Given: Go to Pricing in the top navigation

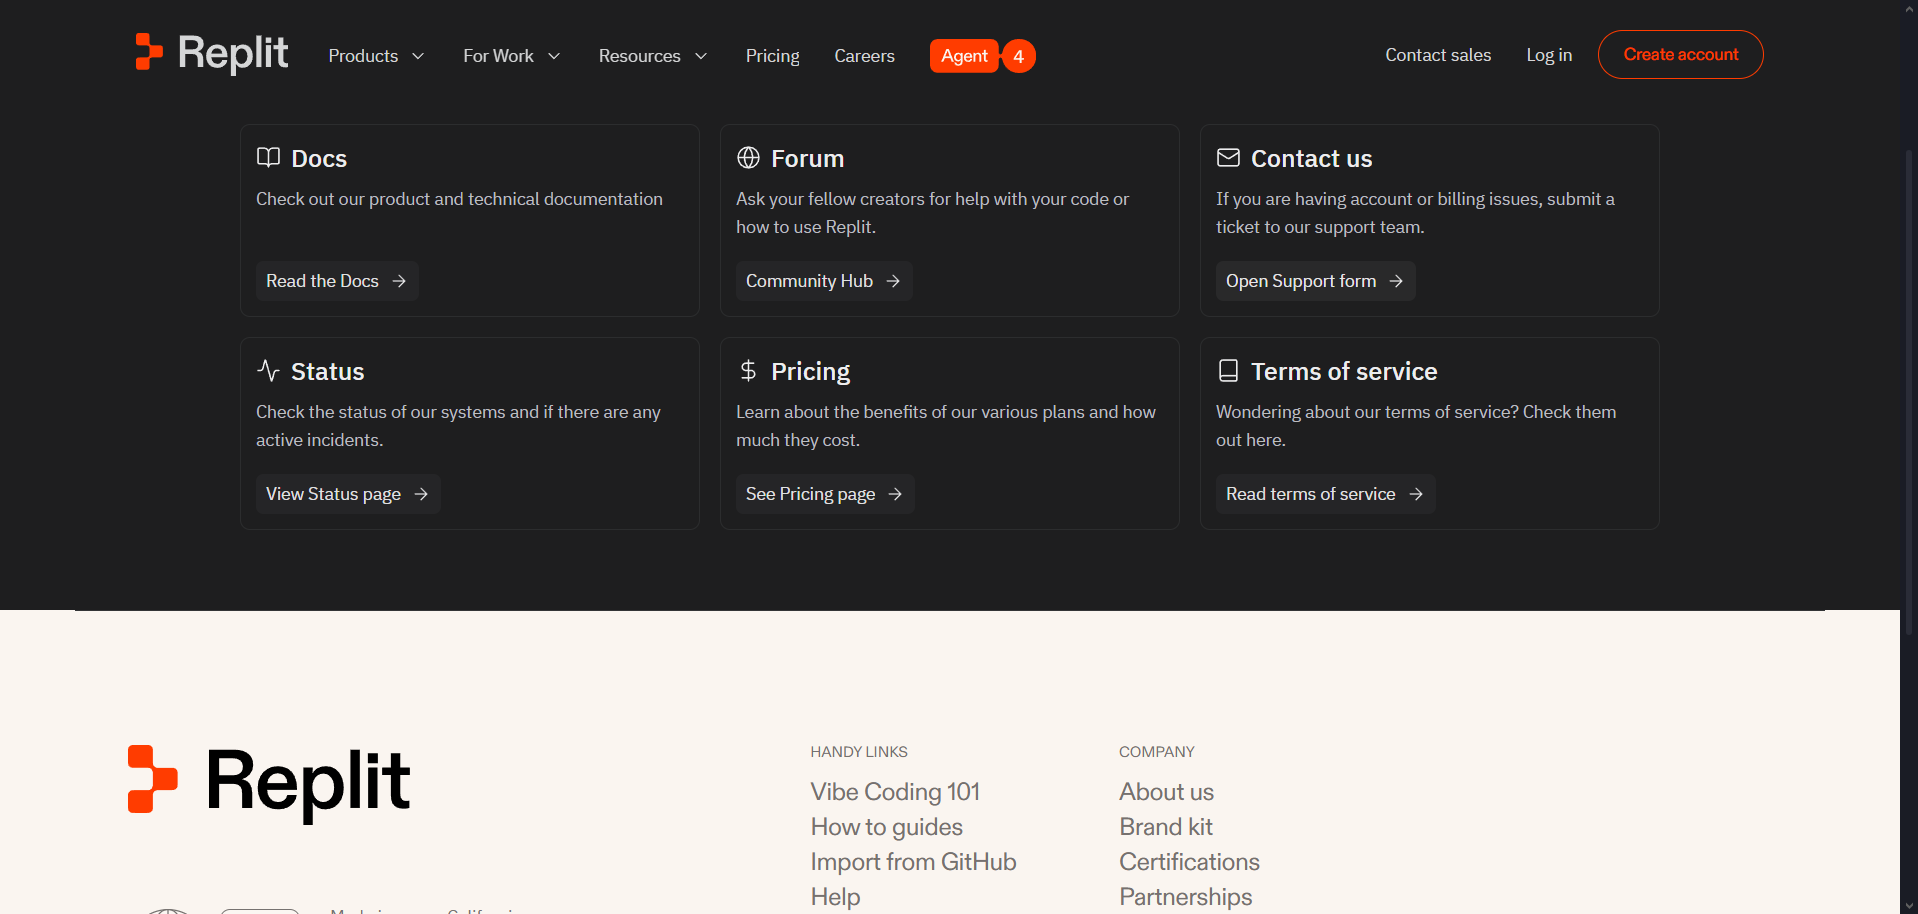Looking at the screenshot, I should [x=772, y=56].
